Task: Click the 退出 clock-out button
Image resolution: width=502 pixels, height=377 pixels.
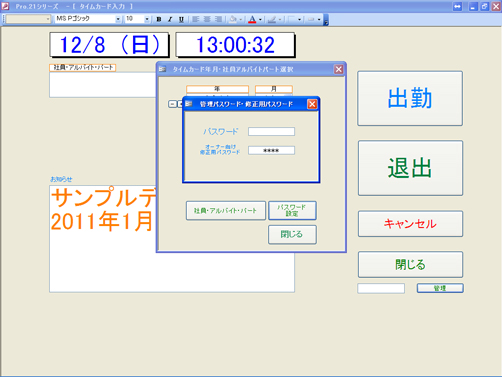Action: (410, 168)
